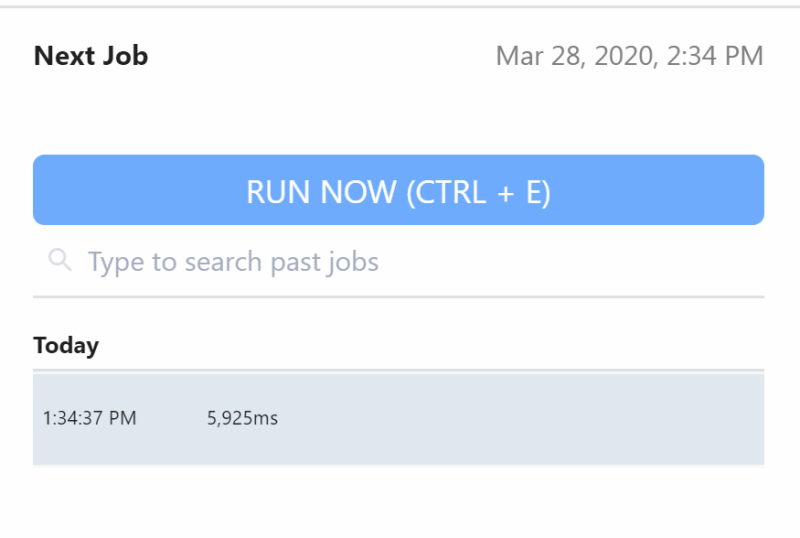Click the "Type to search past jobs" placeholder

pos(233,262)
